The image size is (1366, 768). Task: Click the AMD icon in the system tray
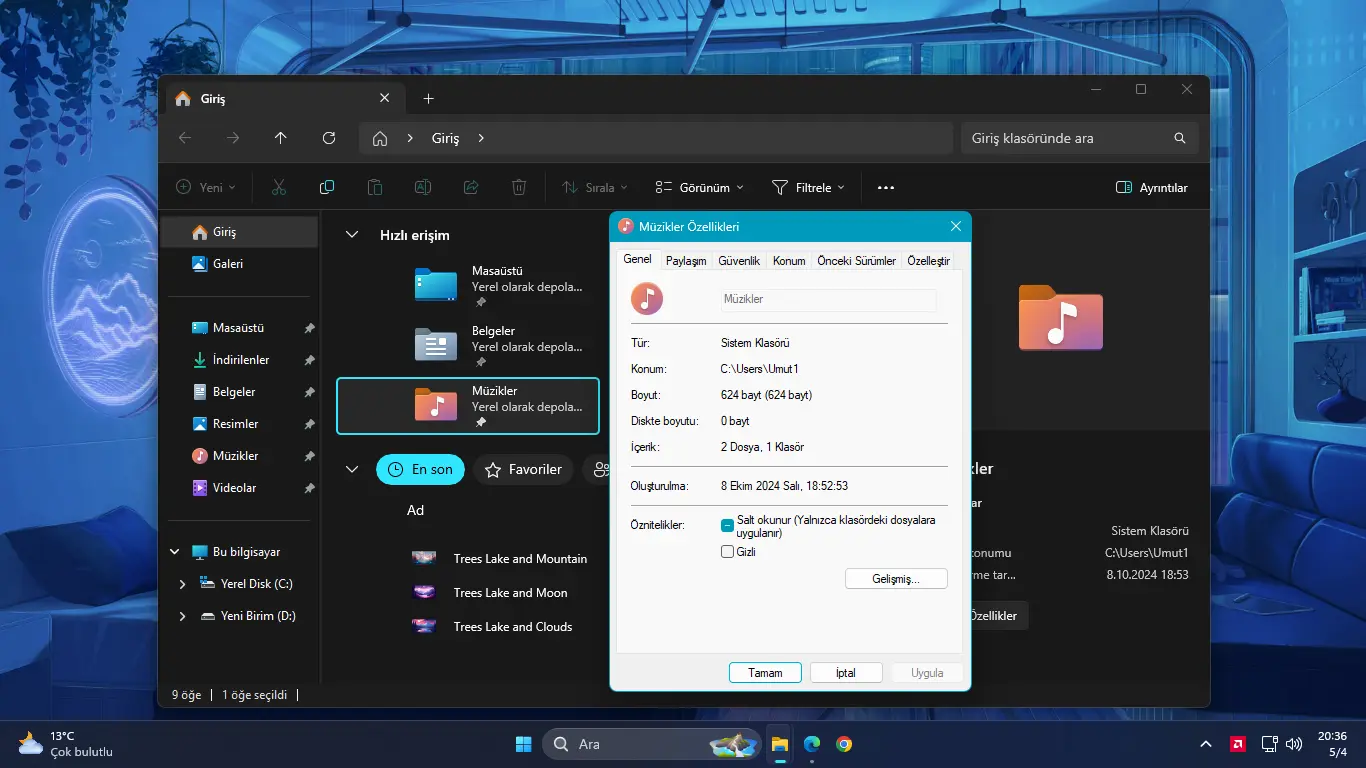click(x=1237, y=744)
